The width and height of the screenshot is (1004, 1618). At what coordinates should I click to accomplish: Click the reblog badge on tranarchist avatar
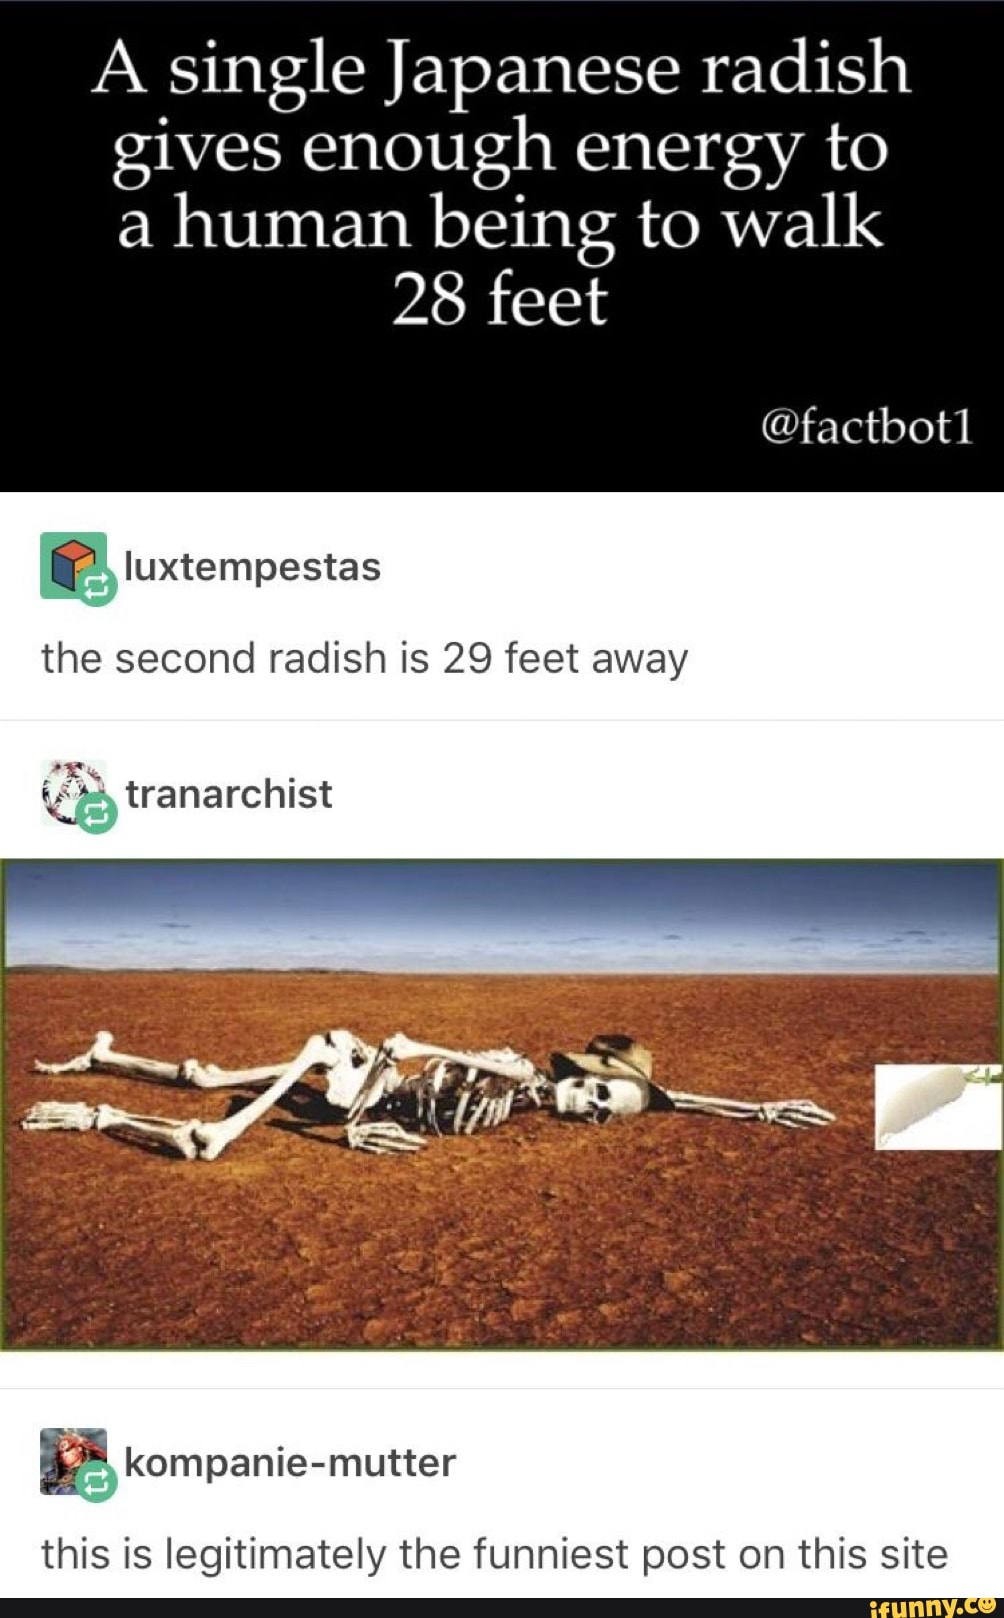(97, 815)
